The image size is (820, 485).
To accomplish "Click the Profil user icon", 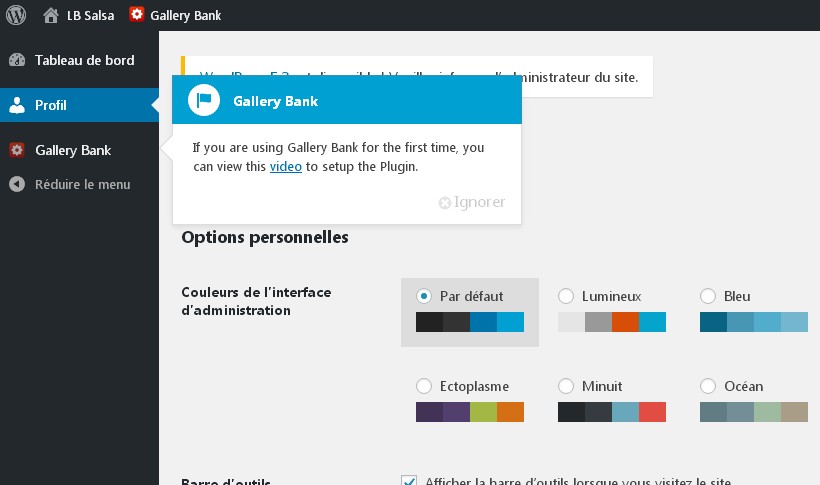I will 17,105.
